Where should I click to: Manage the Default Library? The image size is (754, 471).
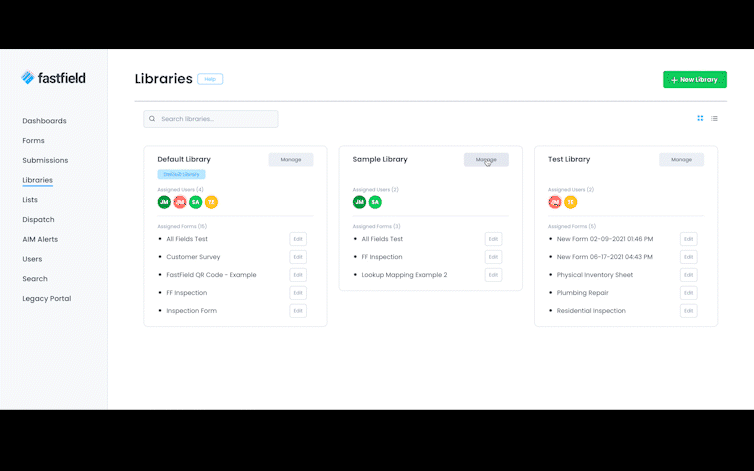click(291, 160)
